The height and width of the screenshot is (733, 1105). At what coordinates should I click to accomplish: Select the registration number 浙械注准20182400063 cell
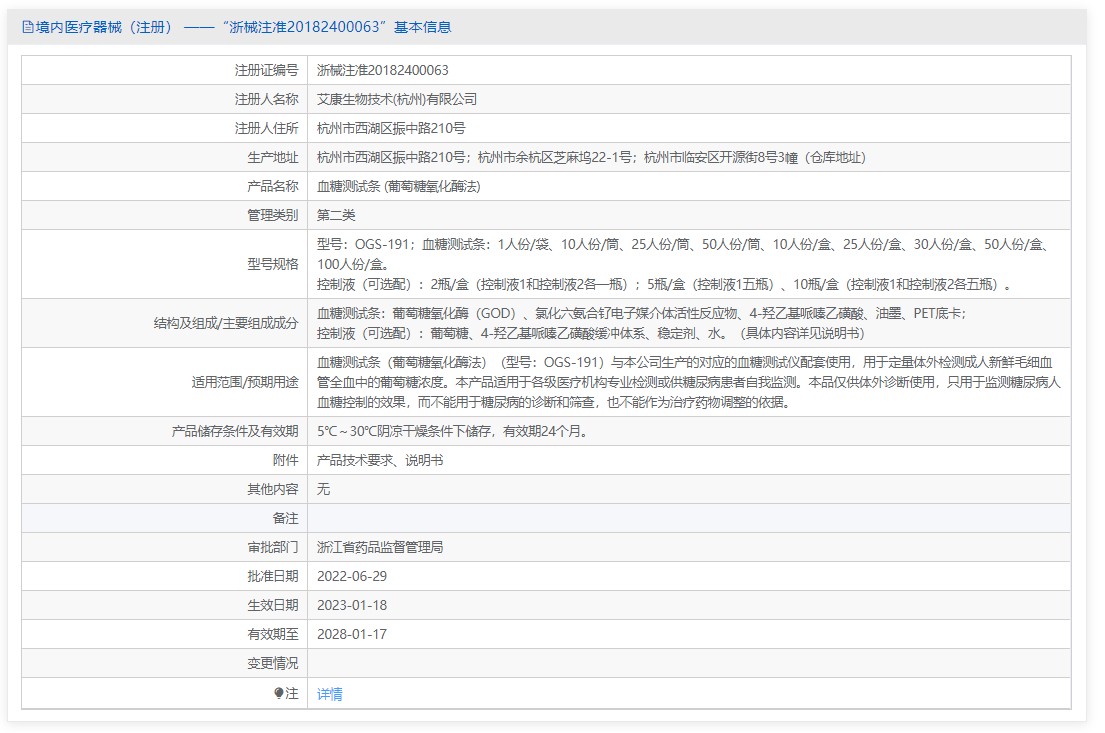[382, 70]
